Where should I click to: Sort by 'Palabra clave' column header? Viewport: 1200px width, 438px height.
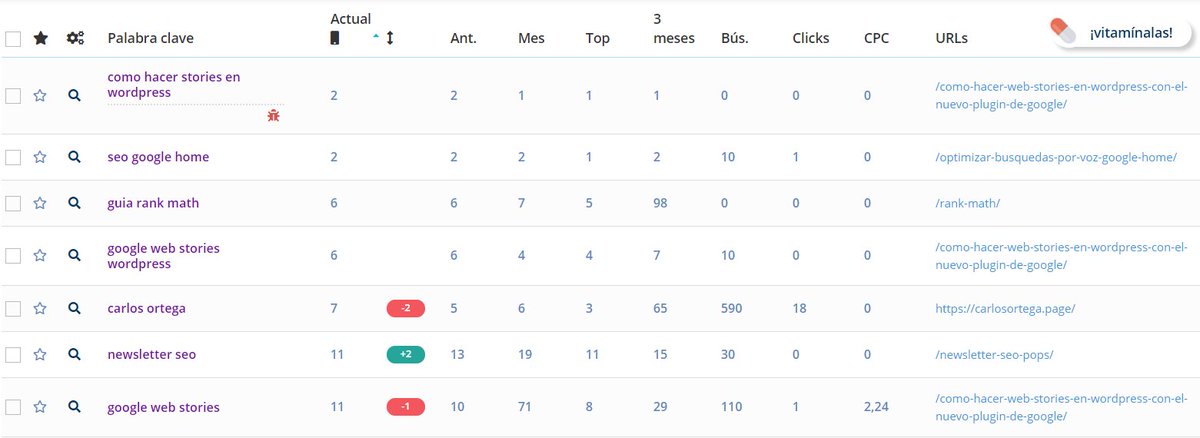click(x=151, y=38)
